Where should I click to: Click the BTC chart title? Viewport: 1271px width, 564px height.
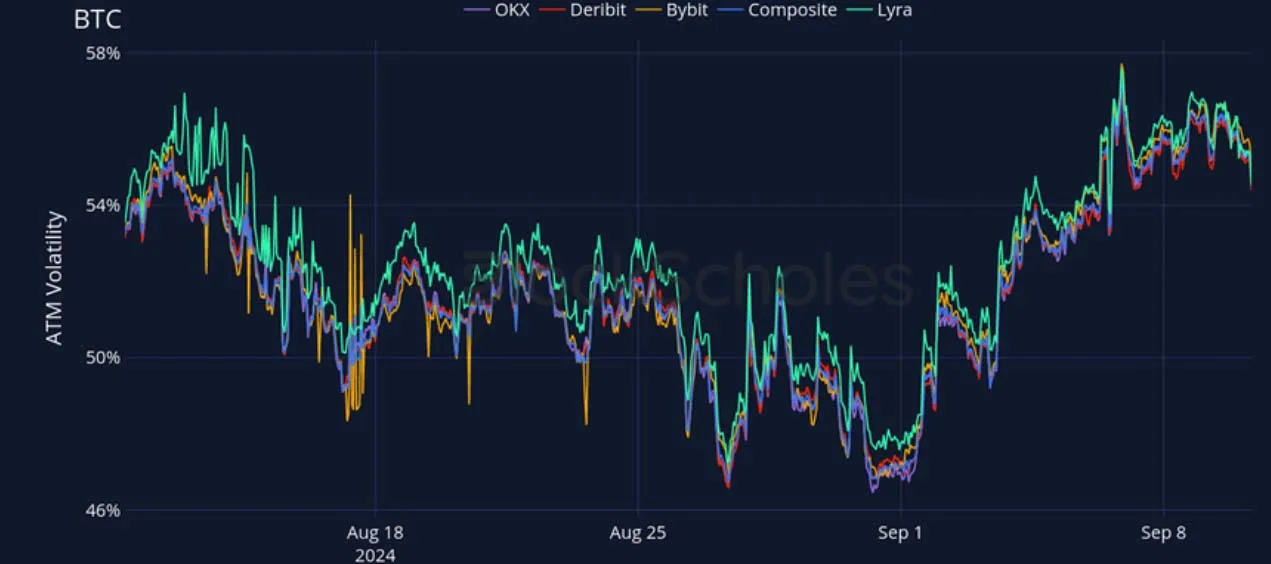tap(97, 19)
